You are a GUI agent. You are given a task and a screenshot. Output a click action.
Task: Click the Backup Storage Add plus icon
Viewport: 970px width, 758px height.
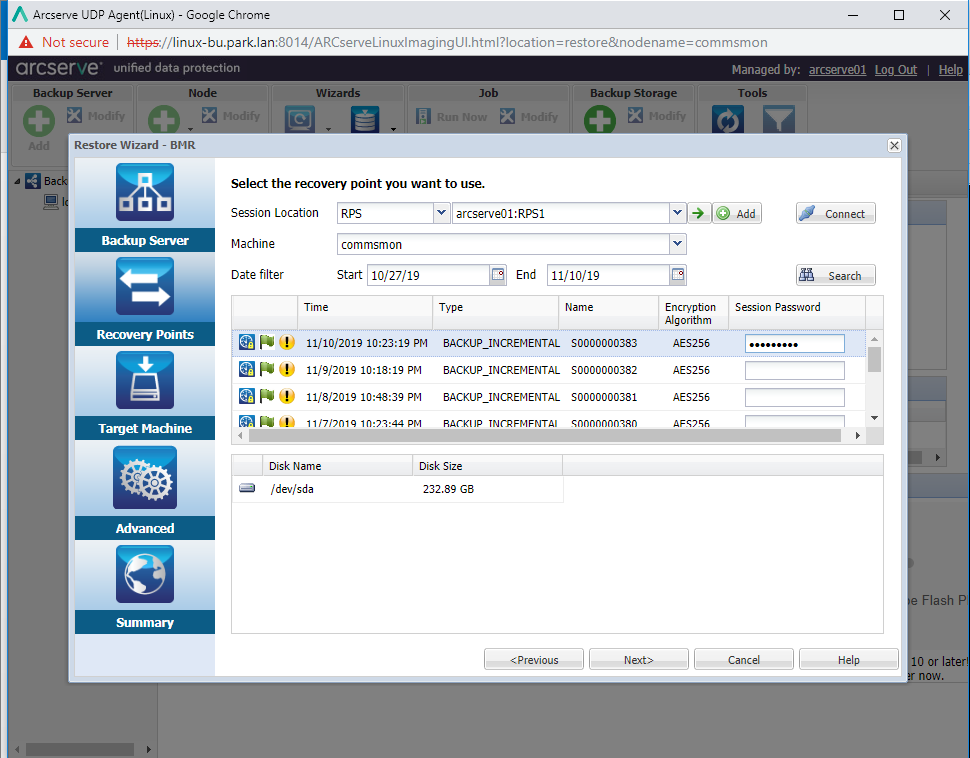[599, 119]
